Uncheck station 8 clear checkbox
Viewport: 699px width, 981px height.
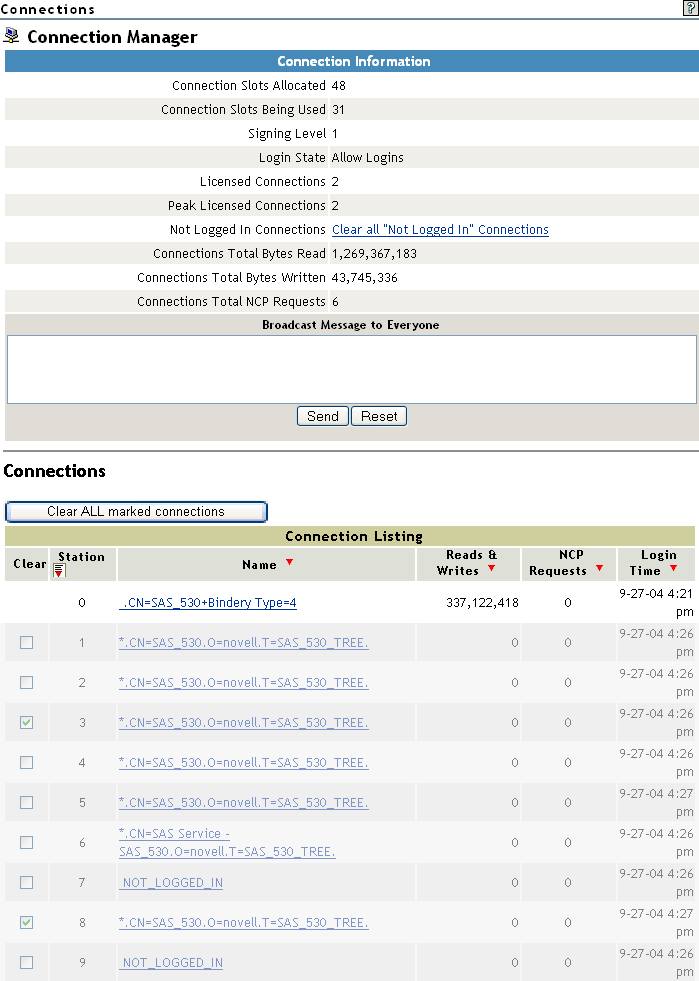click(x=26, y=923)
